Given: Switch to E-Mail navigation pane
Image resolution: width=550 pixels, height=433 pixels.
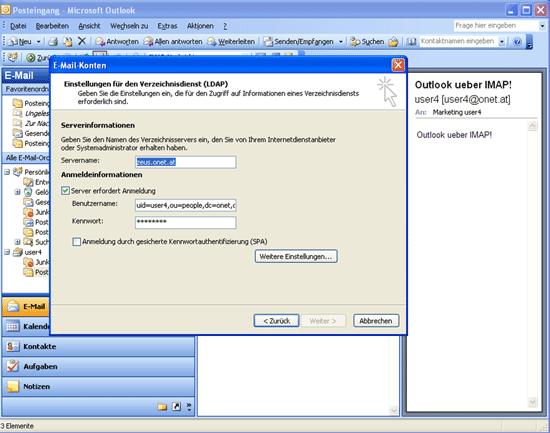Looking at the screenshot, I should click(x=26, y=306).
